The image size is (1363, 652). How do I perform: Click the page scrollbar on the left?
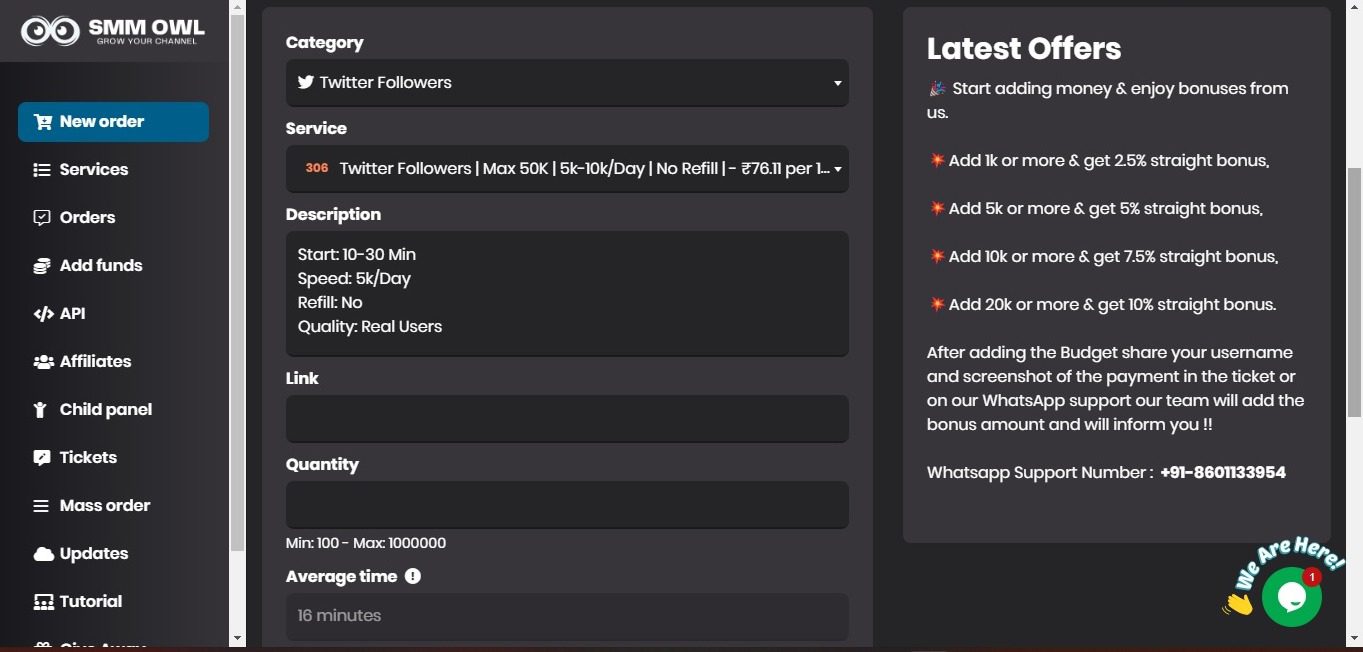click(236, 300)
